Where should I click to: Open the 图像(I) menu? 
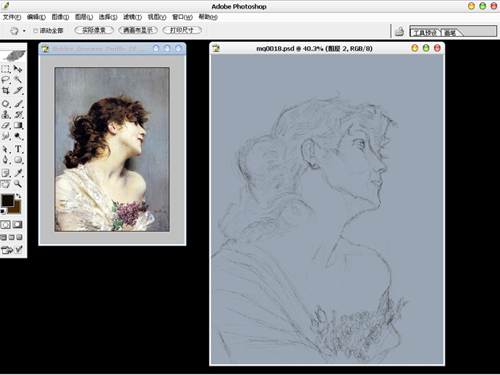point(60,17)
